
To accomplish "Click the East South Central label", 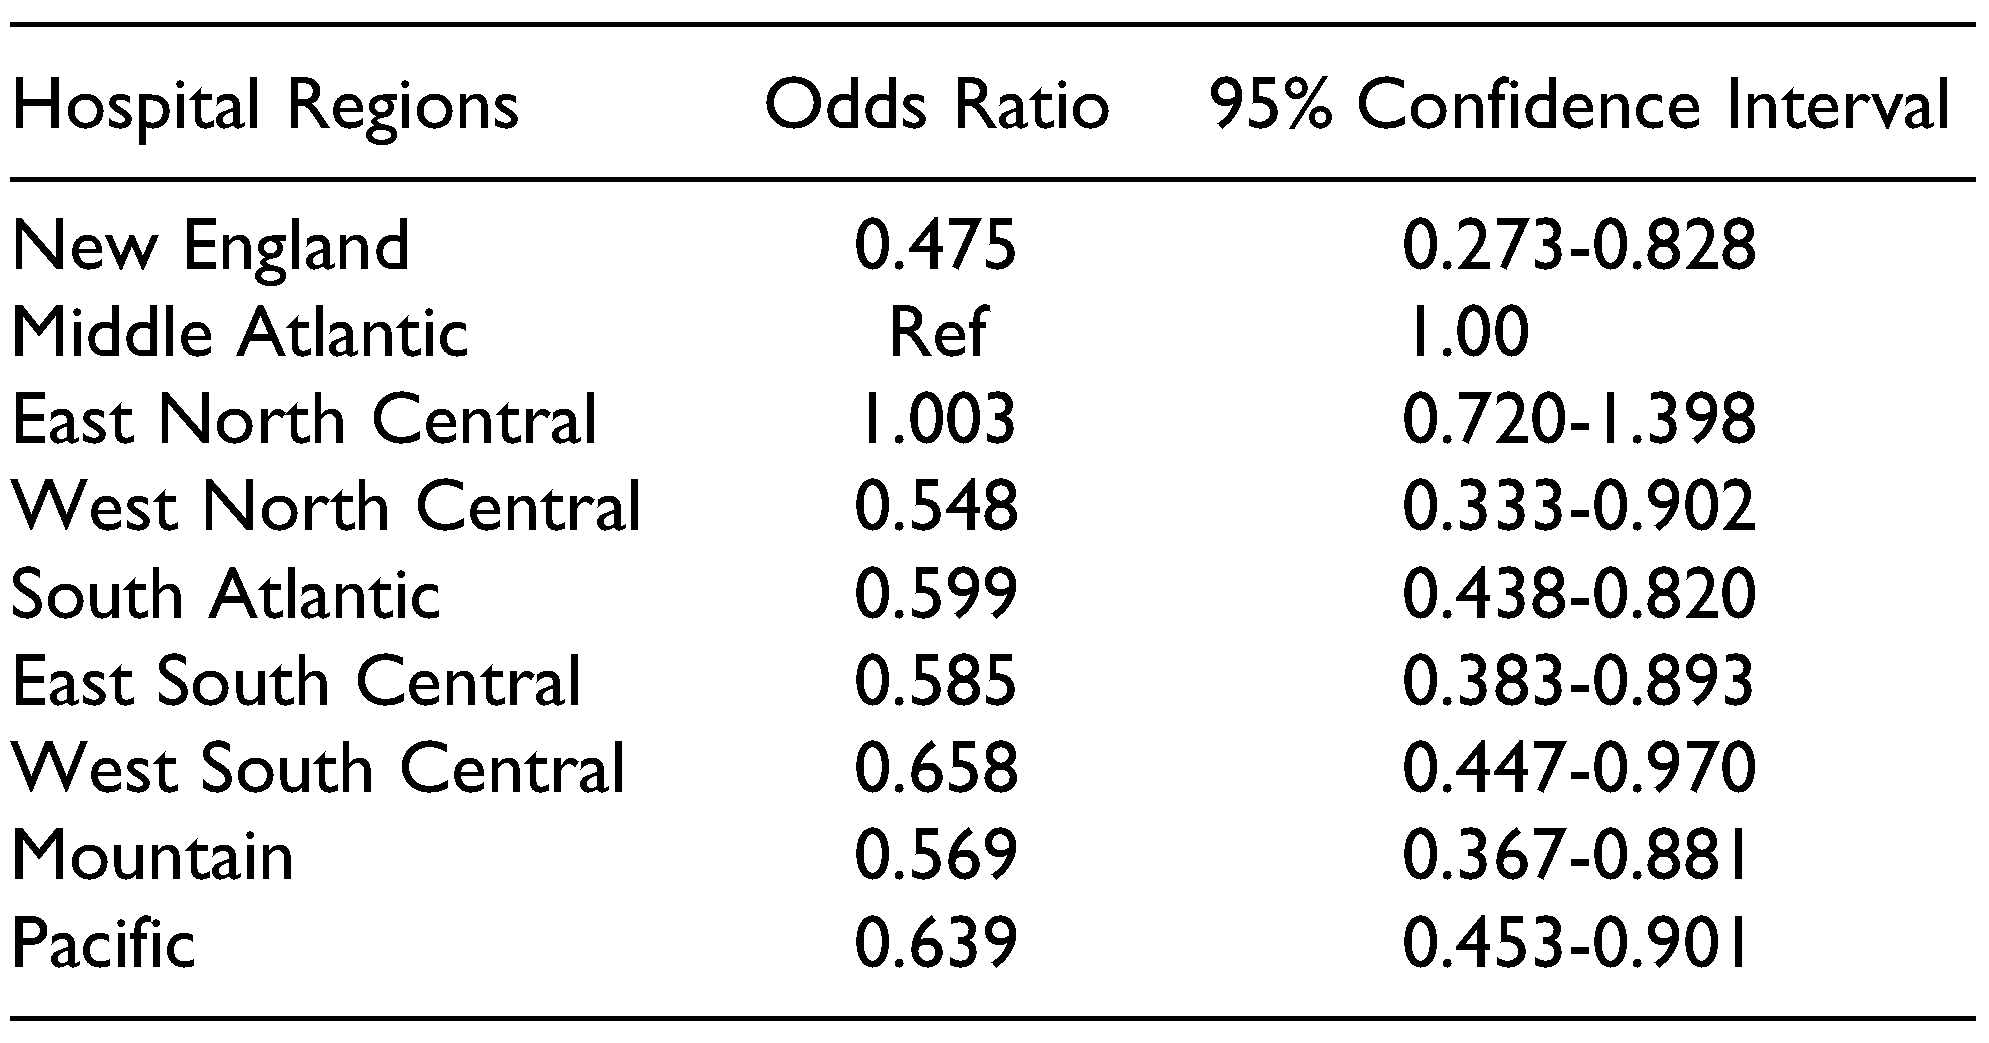I will tap(296, 681).
